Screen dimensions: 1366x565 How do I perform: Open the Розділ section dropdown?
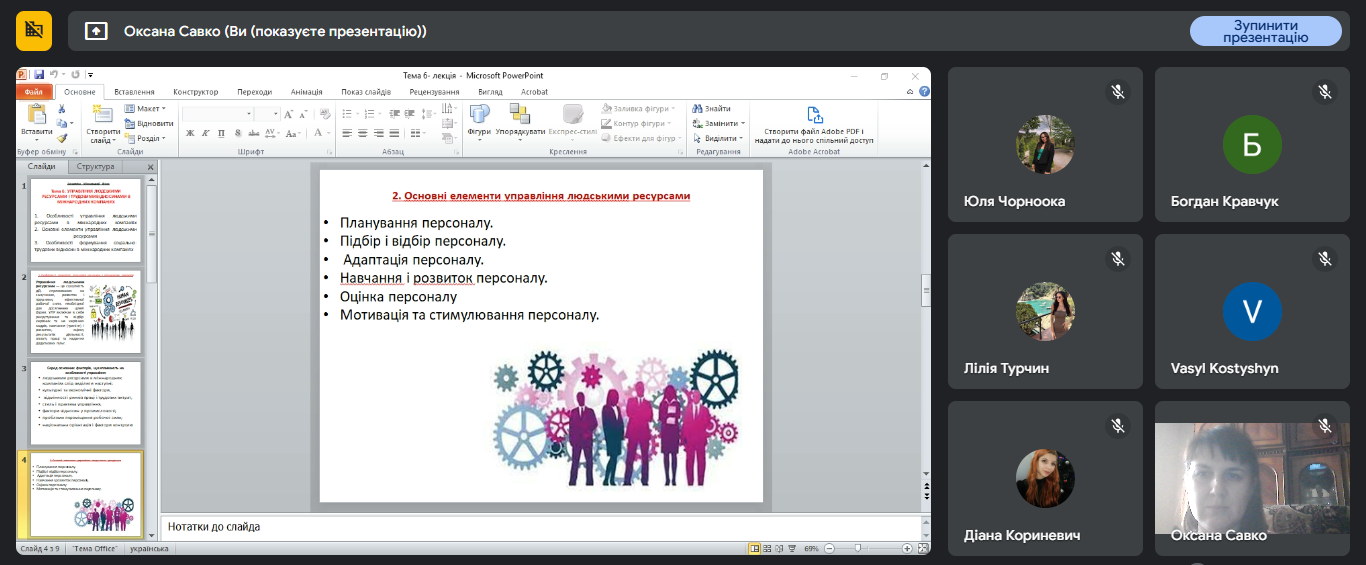pos(148,139)
